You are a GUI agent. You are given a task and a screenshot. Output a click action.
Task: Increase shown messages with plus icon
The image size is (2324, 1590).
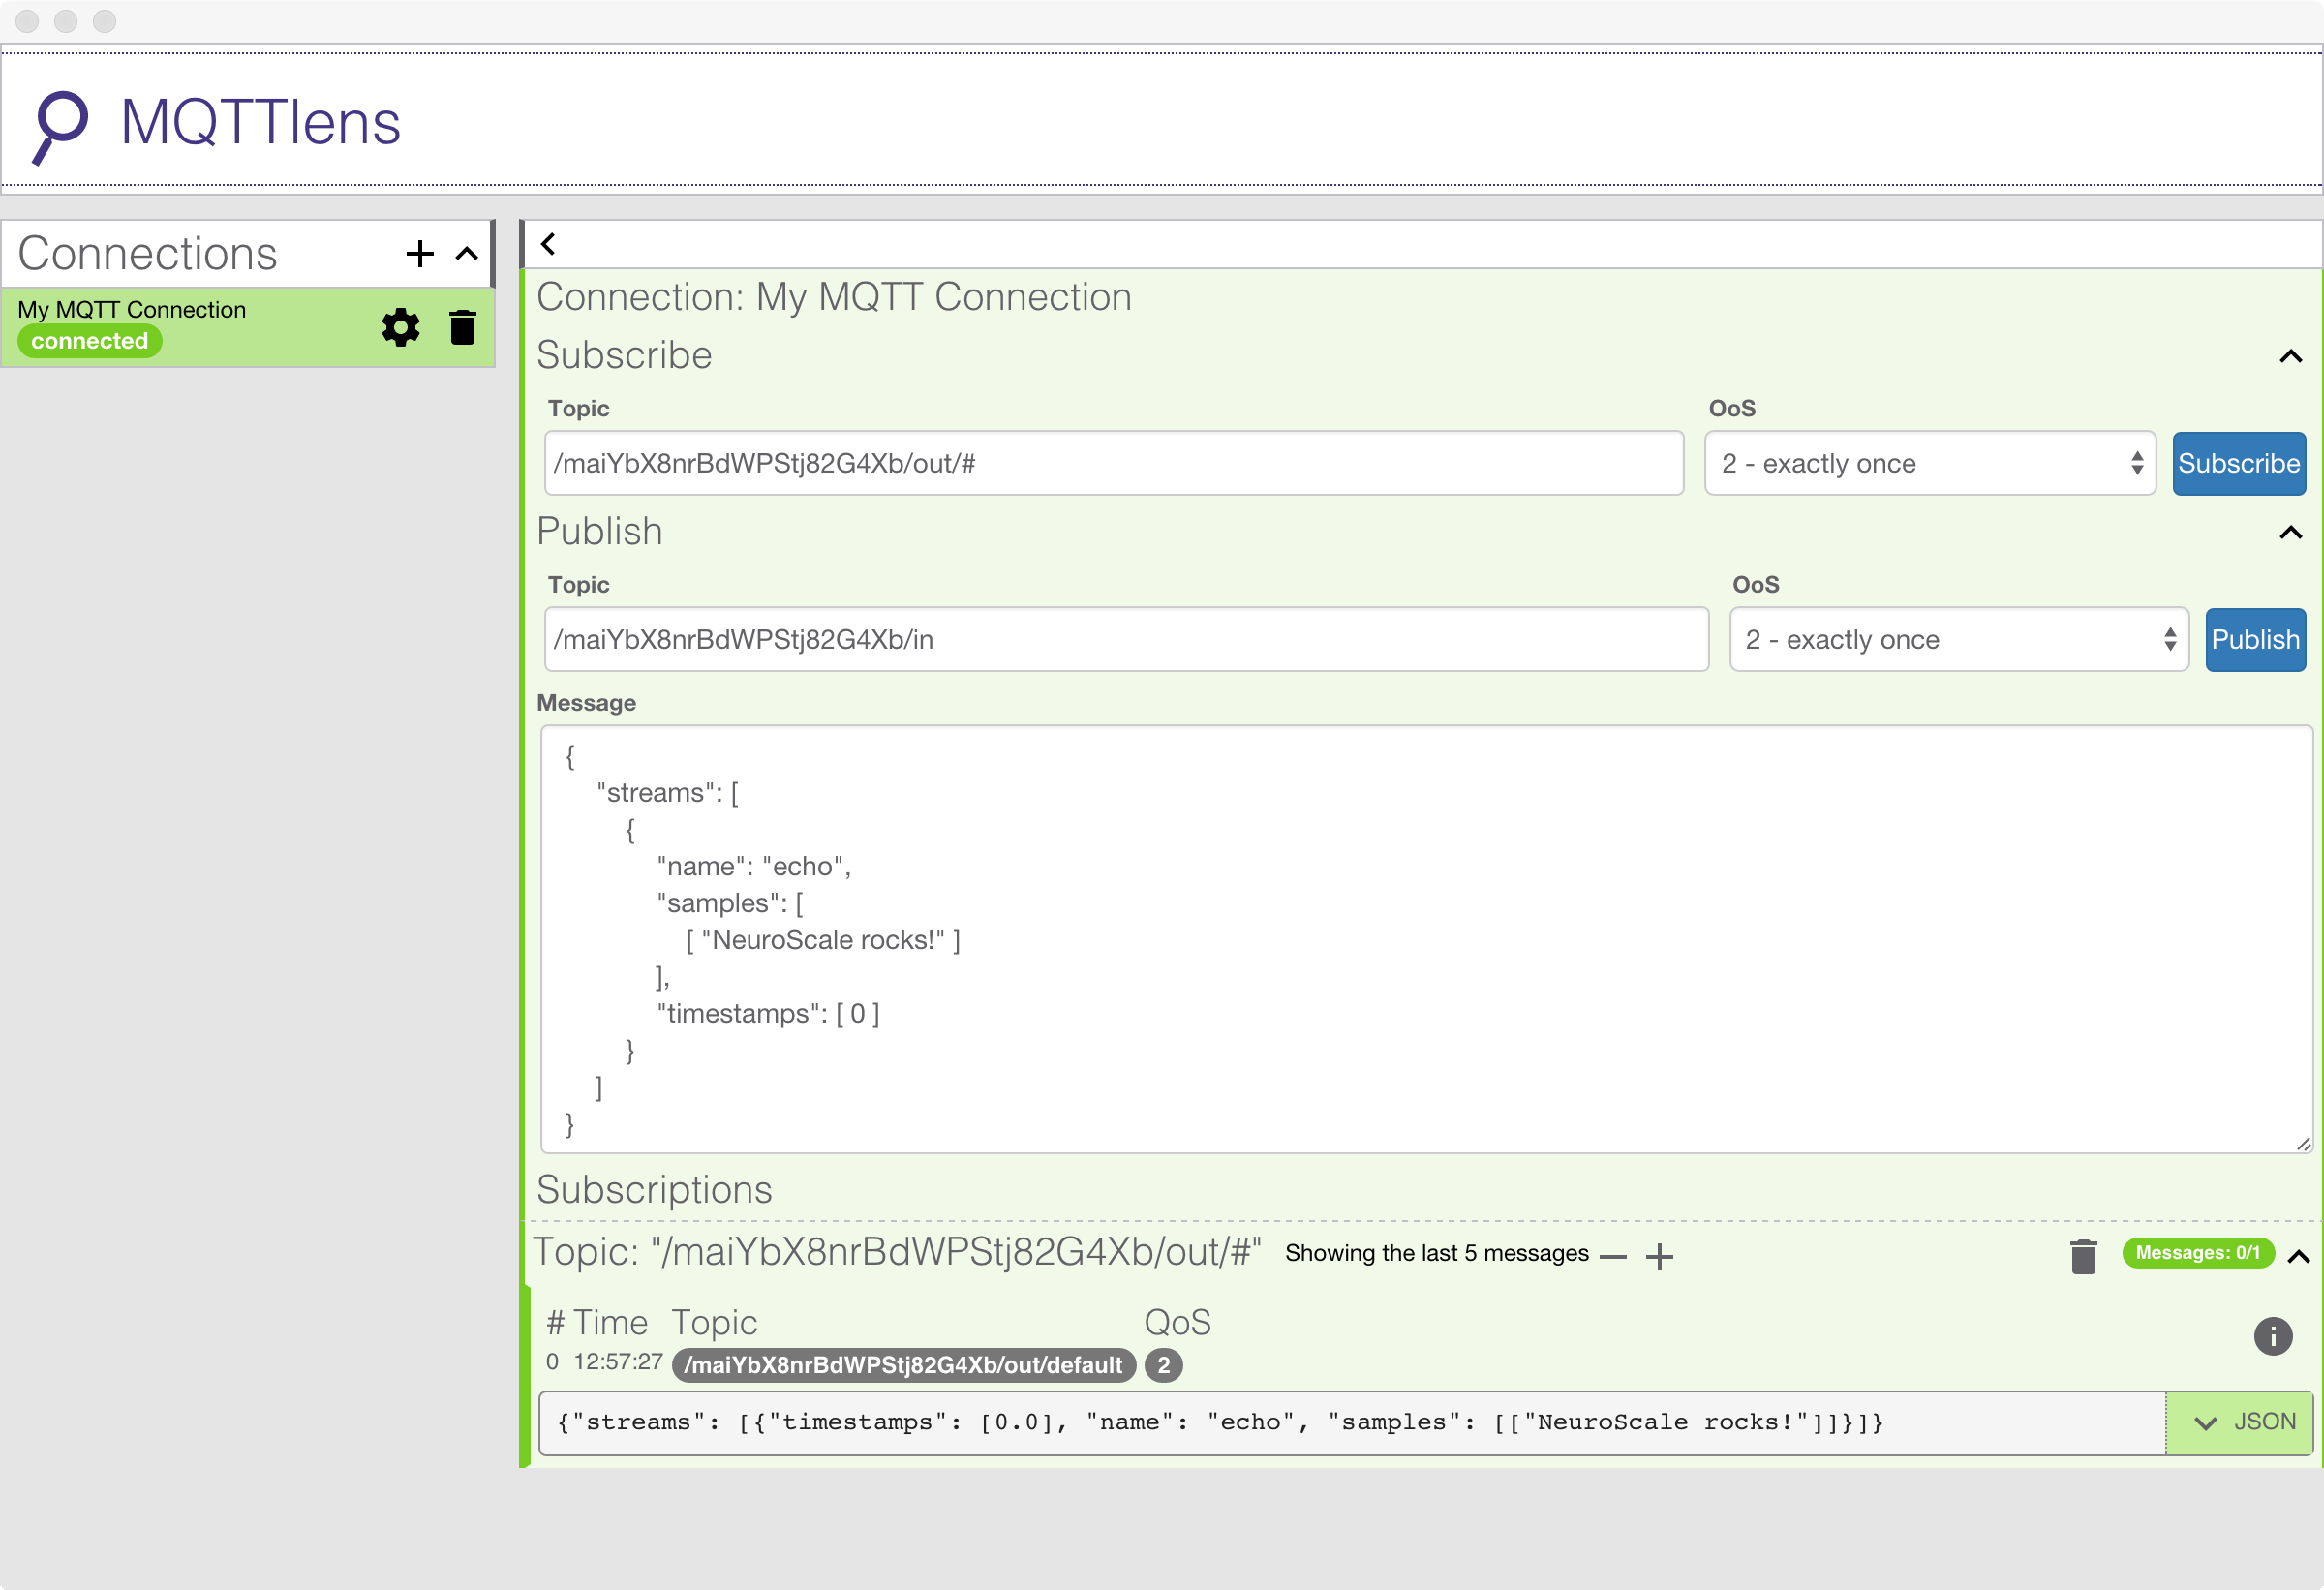(1659, 1256)
